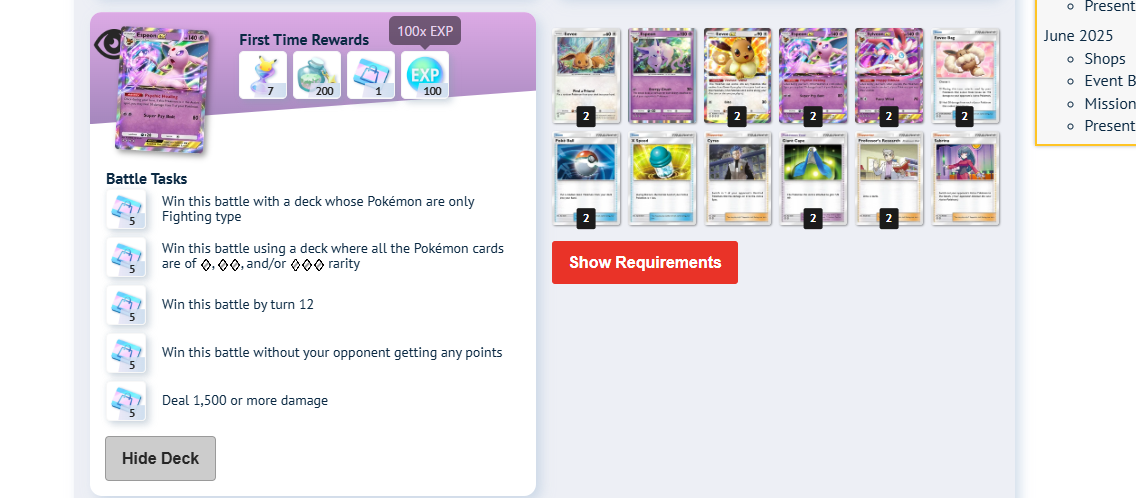1136x498 pixels.
Task: Click ticket icon beside turn 12 task
Action: (126, 305)
